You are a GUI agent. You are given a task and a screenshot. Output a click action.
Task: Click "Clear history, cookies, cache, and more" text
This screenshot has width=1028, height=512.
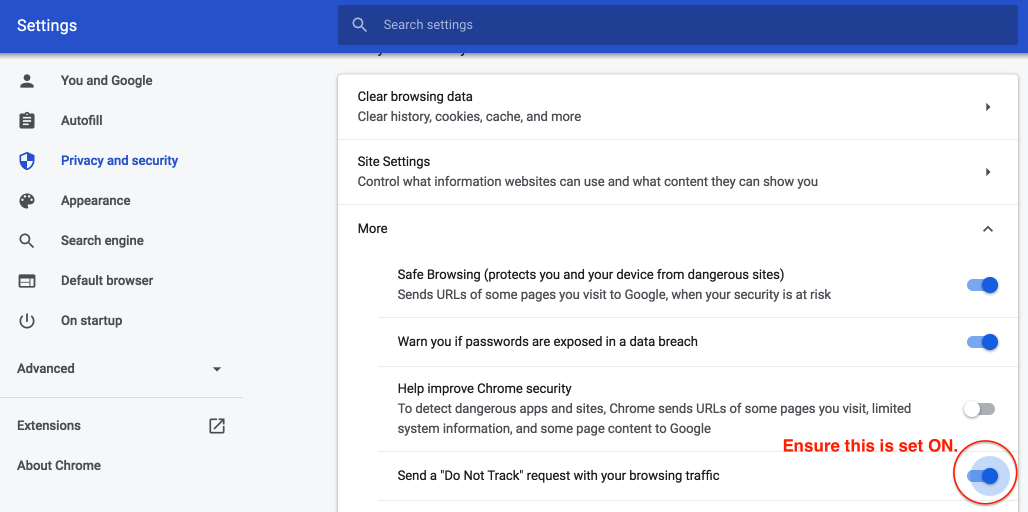click(x=469, y=117)
